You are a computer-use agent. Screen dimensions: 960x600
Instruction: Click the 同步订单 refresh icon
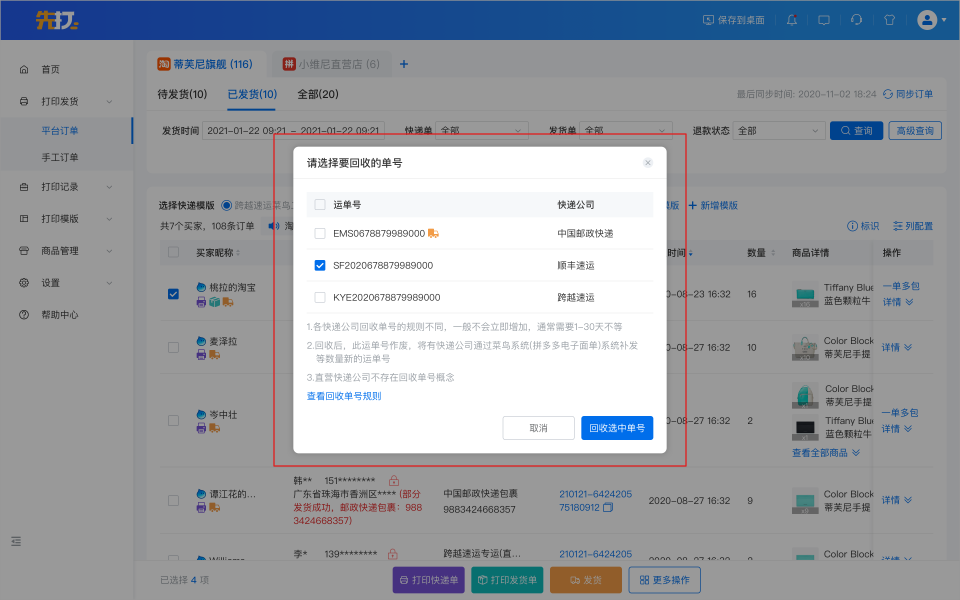(x=887, y=94)
